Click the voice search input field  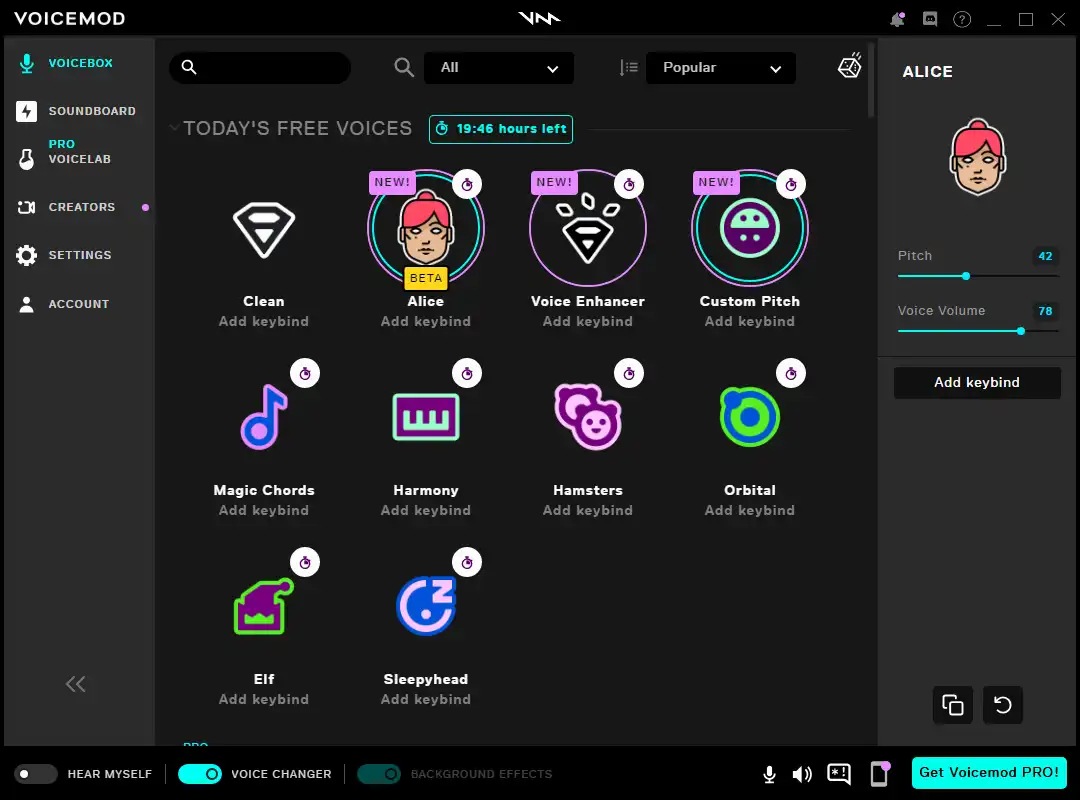260,68
